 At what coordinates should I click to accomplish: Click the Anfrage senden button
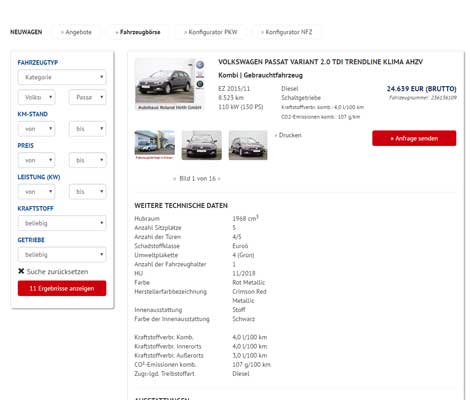pos(414,138)
